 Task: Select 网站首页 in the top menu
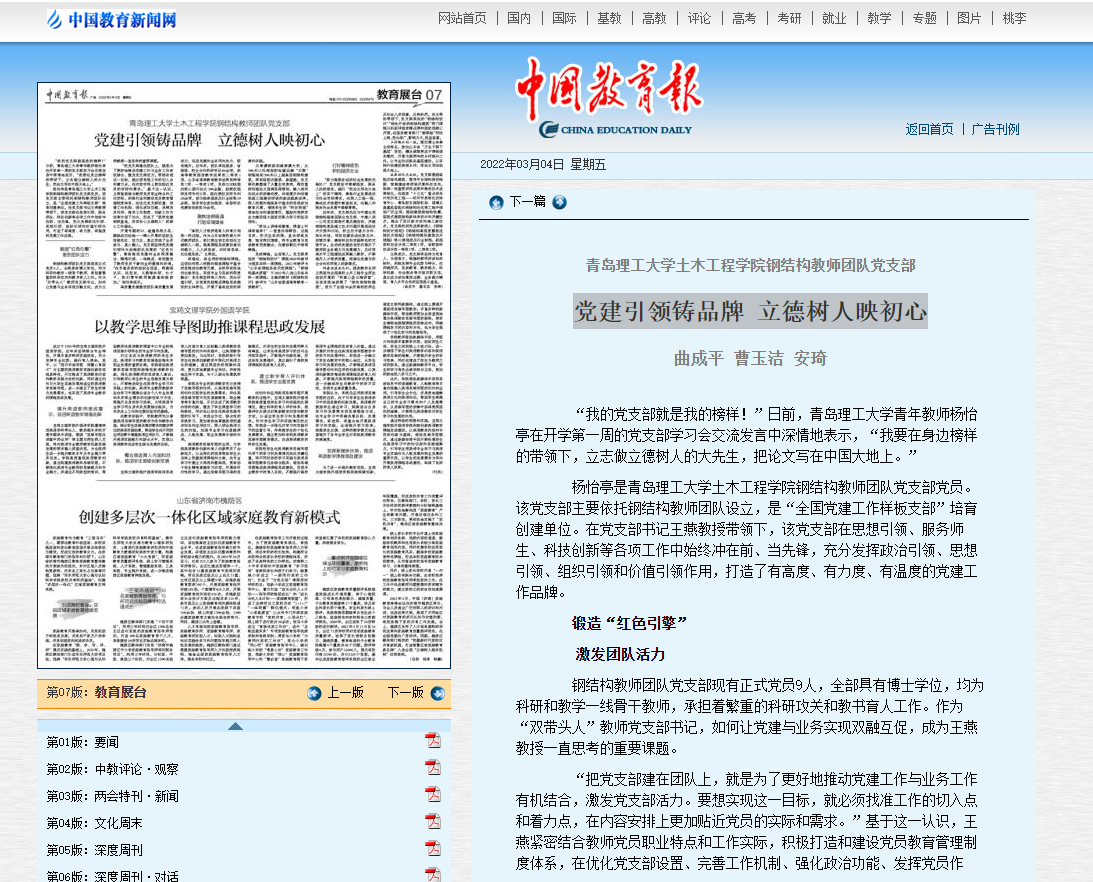[462, 18]
